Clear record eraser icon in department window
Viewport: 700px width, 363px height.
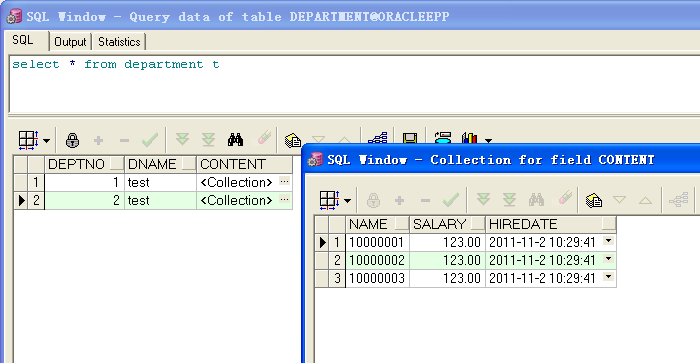[x=264, y=138]
